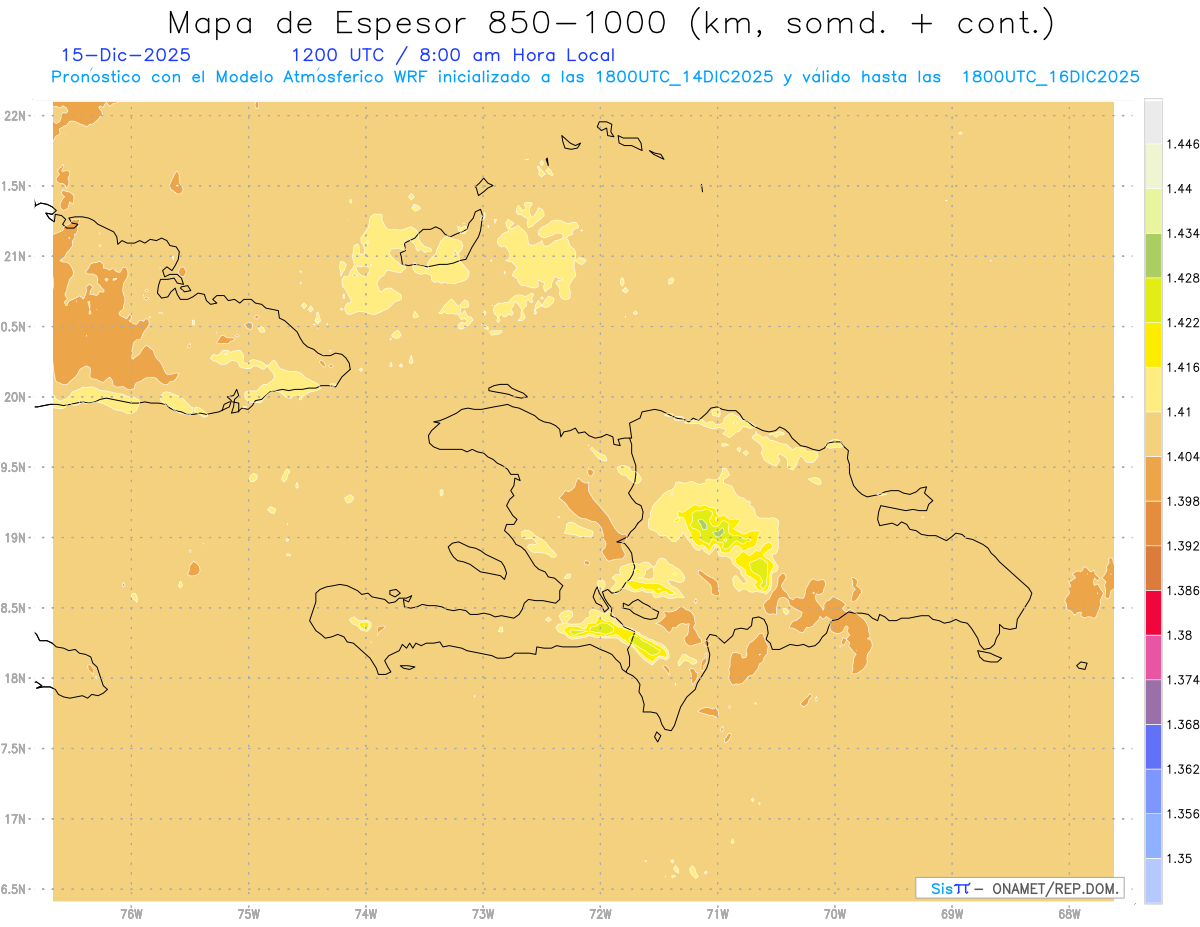Image resolution: width=1200 pixels, height=927 pixels.
Task: Click the '70W' longitude label
Action: tap(835, 914)
